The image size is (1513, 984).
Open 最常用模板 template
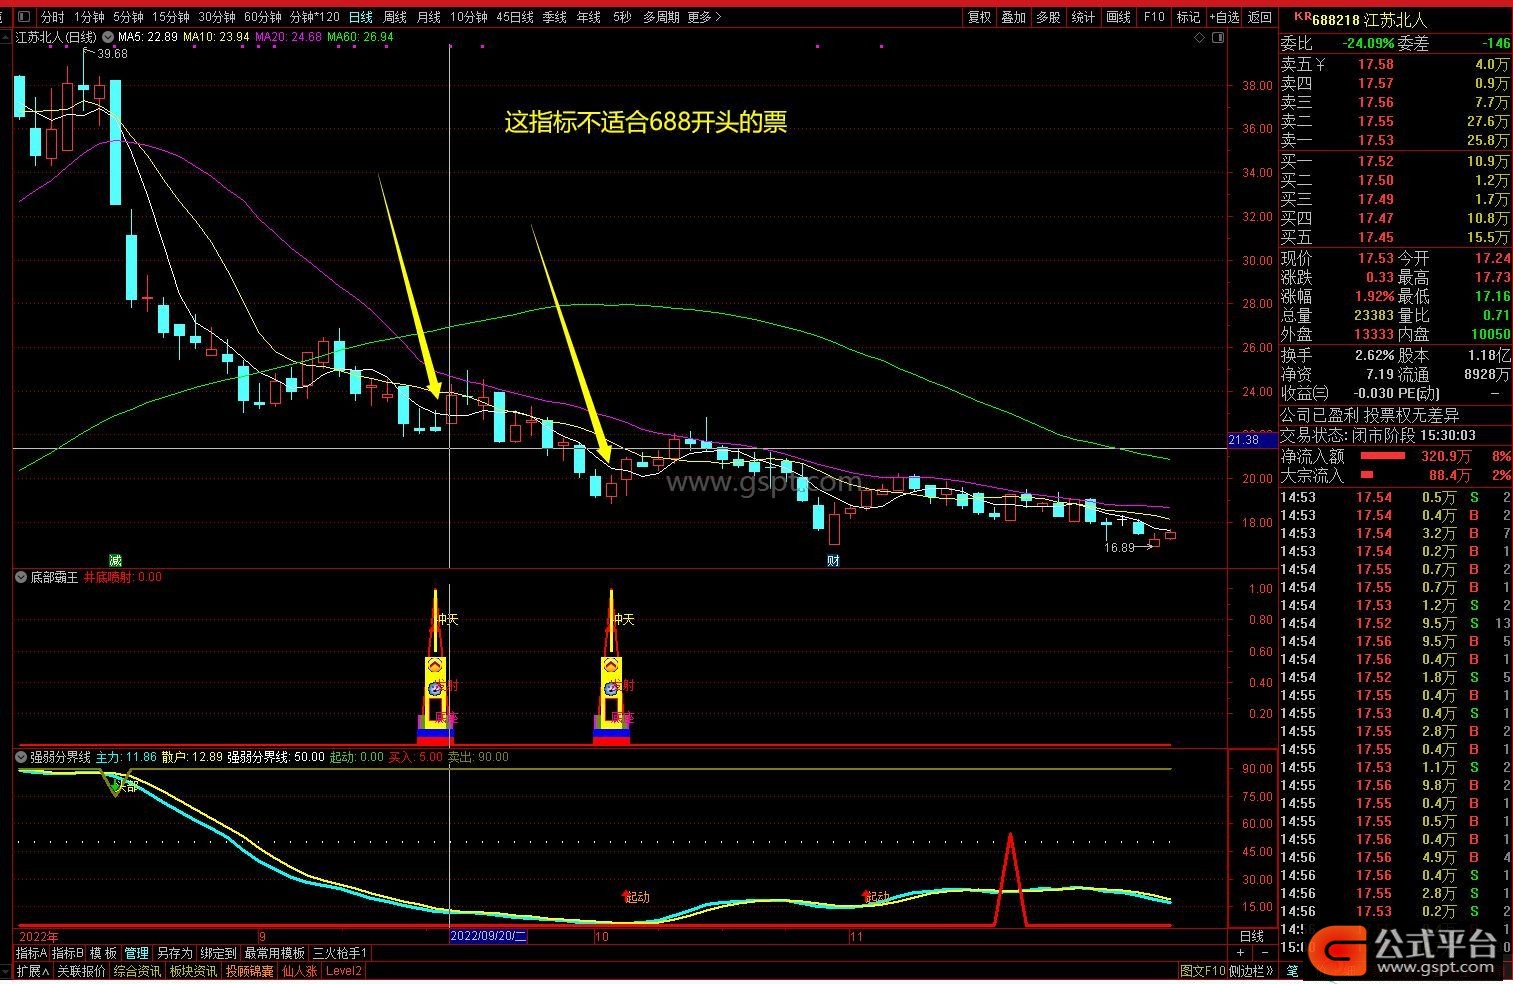[274, 953]
